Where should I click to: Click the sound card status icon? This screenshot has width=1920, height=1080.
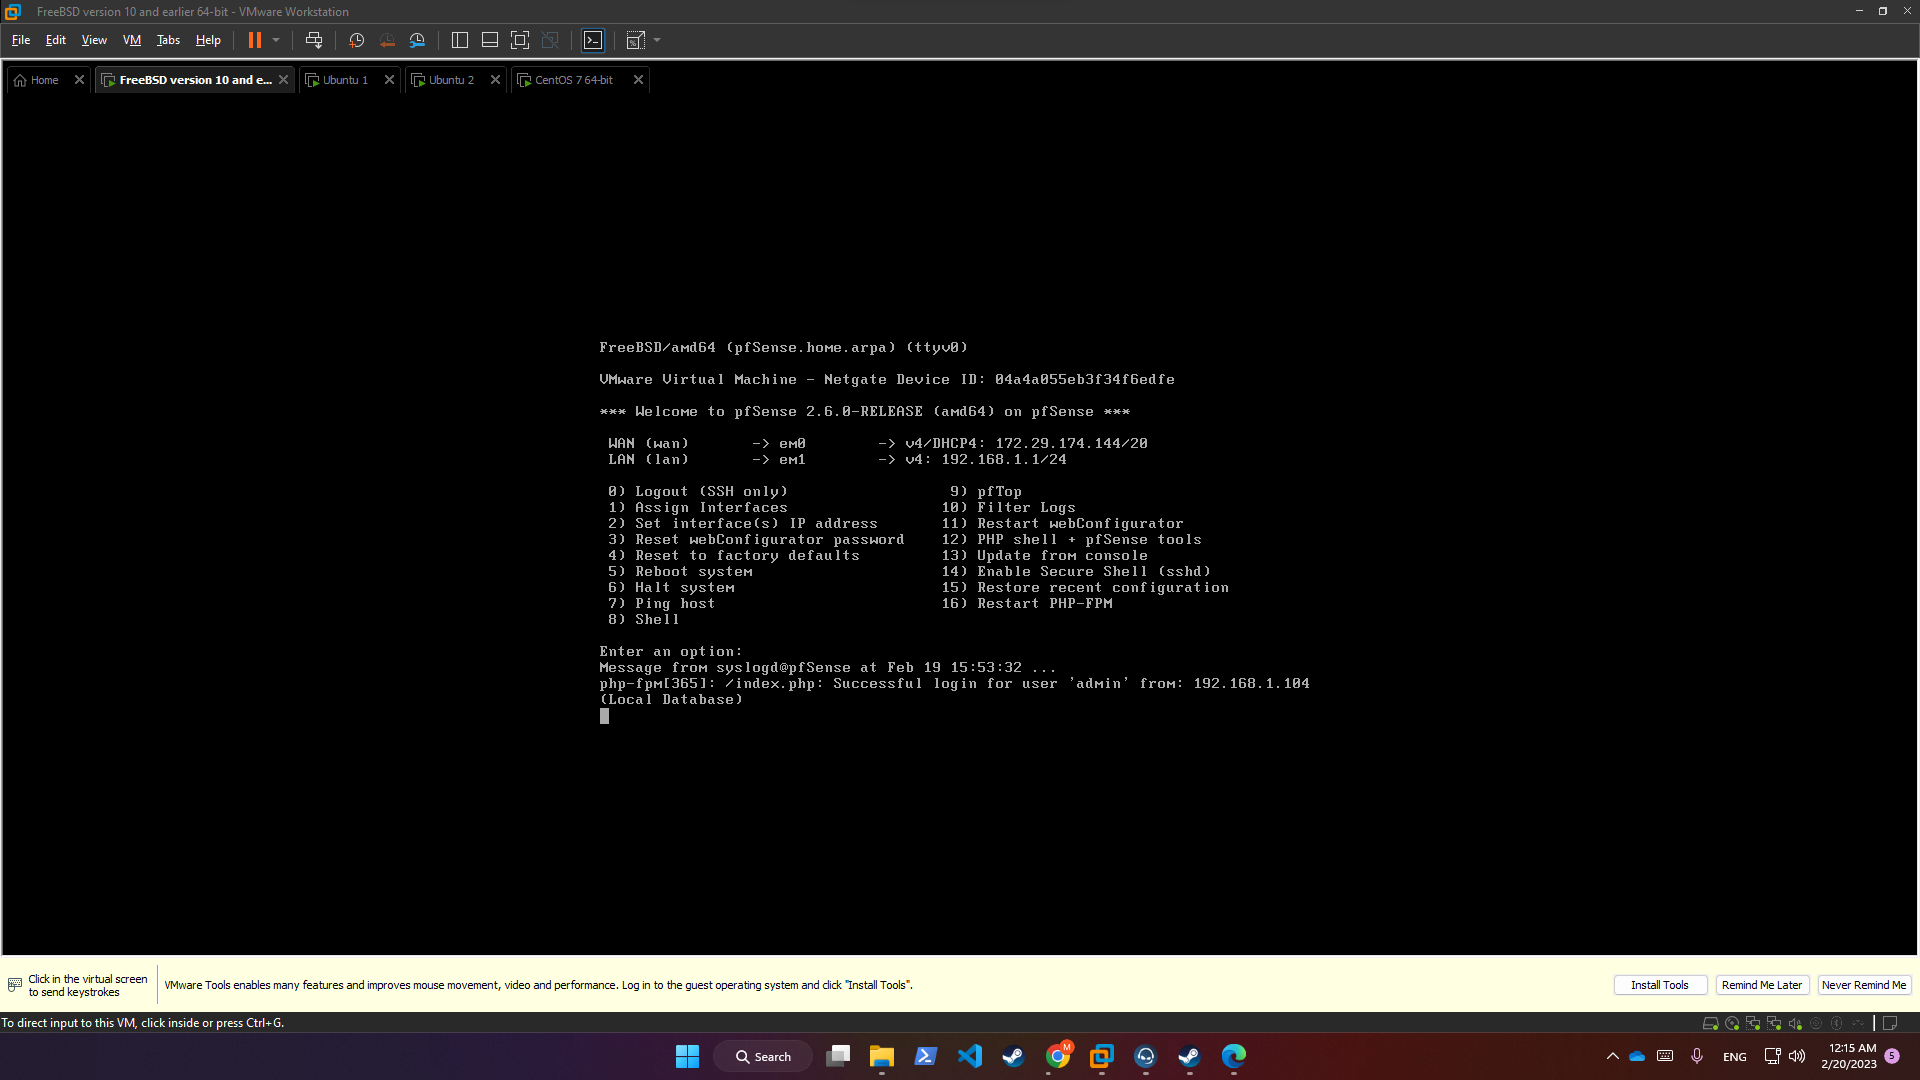[1795, 1023]
